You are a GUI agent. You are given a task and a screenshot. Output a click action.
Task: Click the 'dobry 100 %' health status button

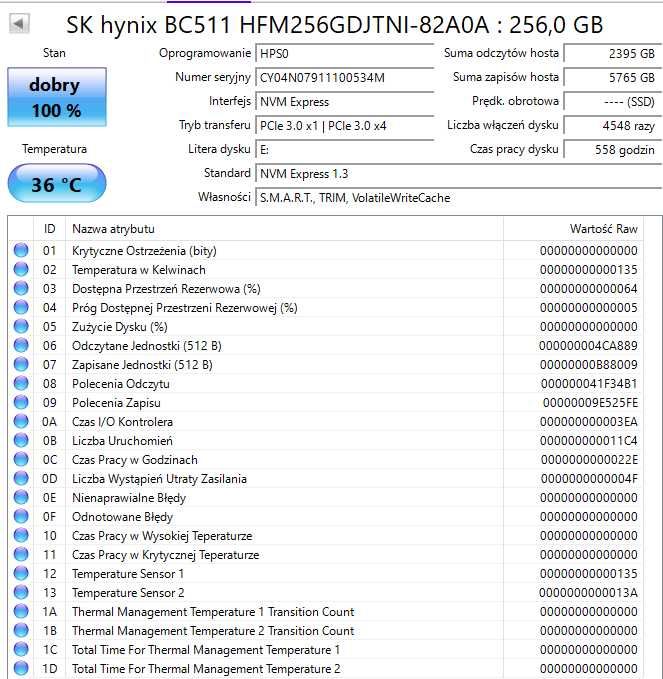click(57, 97)
